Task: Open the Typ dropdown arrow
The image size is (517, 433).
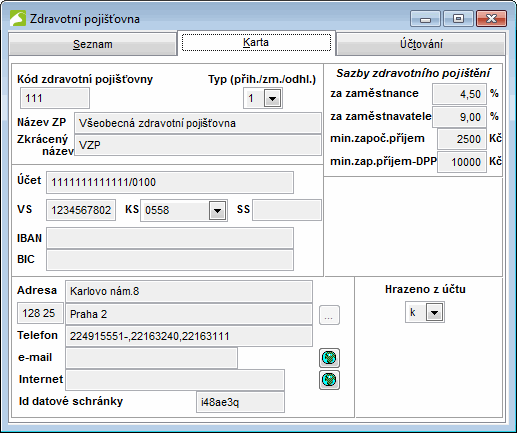Action: 272,98
